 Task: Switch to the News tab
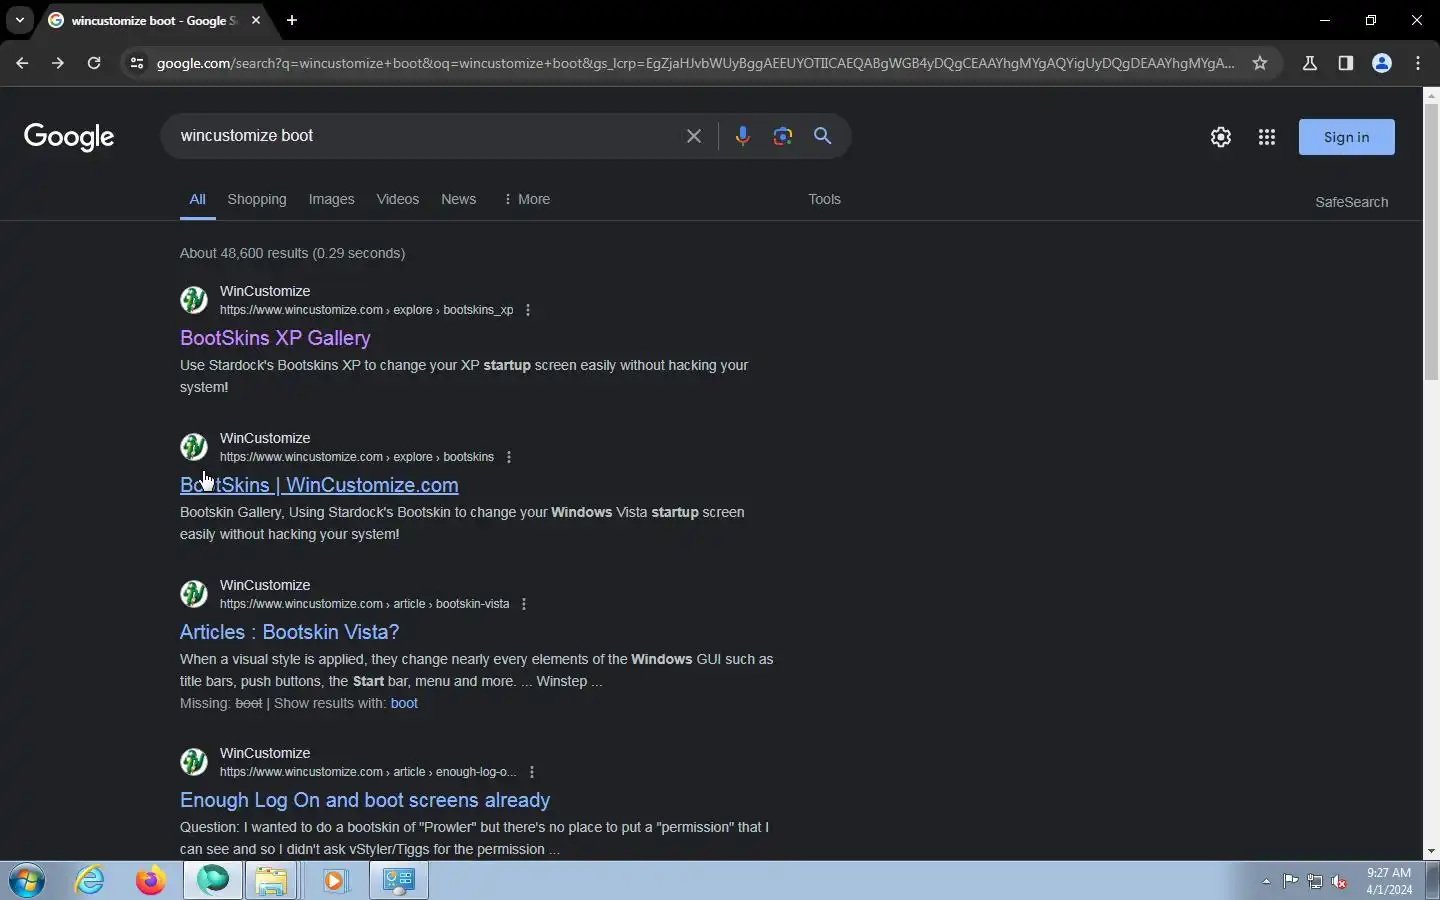pyautogui.click(x=459, y=199)
